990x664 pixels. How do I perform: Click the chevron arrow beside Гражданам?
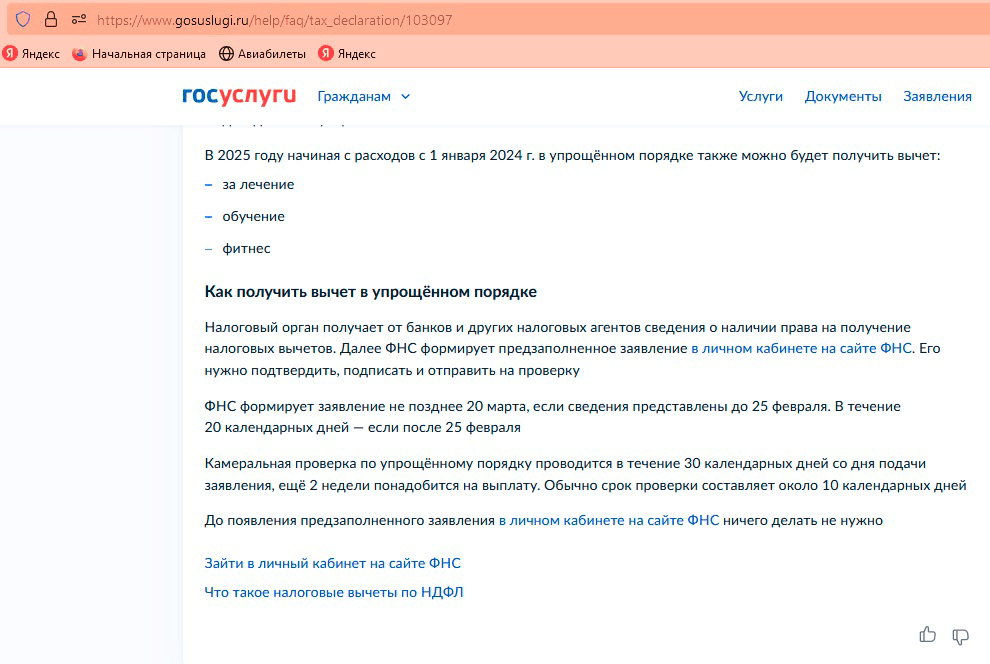click(x=405, y=97)
